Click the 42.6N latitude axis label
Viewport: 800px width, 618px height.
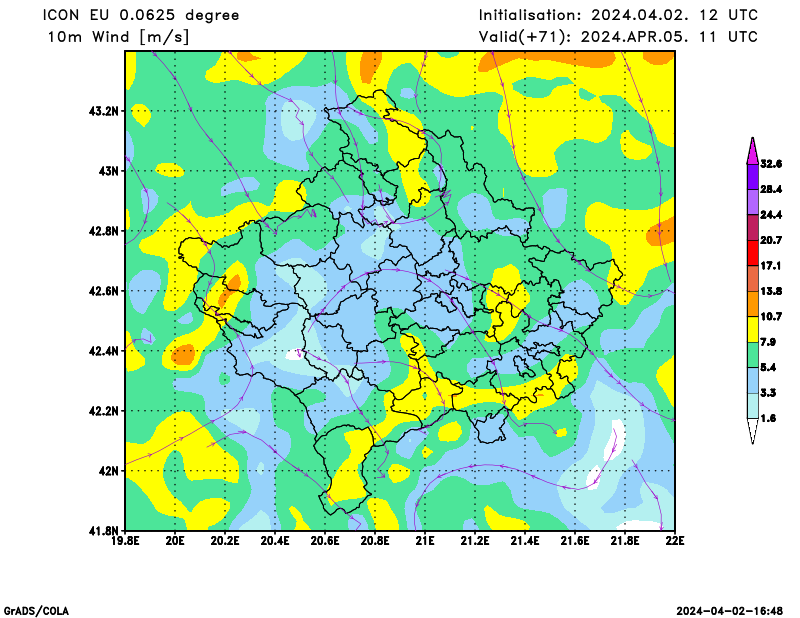pos(104,291)
